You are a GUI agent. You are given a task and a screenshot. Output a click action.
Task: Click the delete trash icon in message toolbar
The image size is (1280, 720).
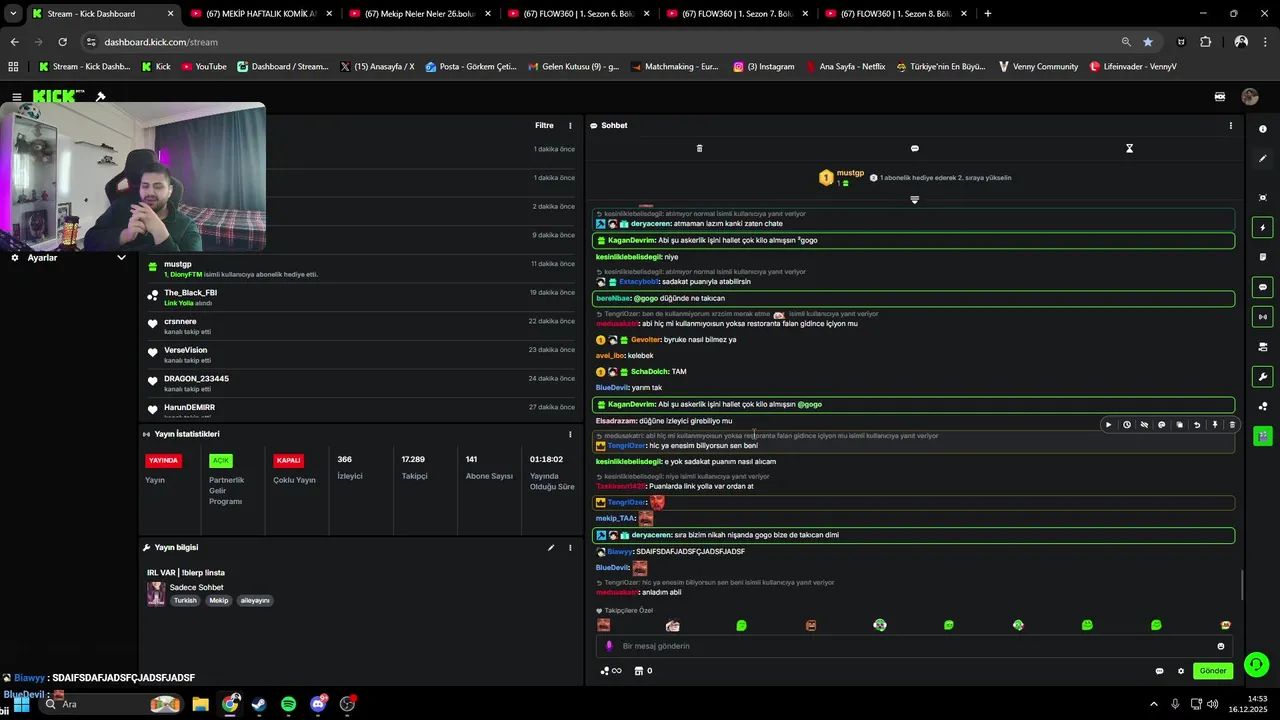point(1232,425)
